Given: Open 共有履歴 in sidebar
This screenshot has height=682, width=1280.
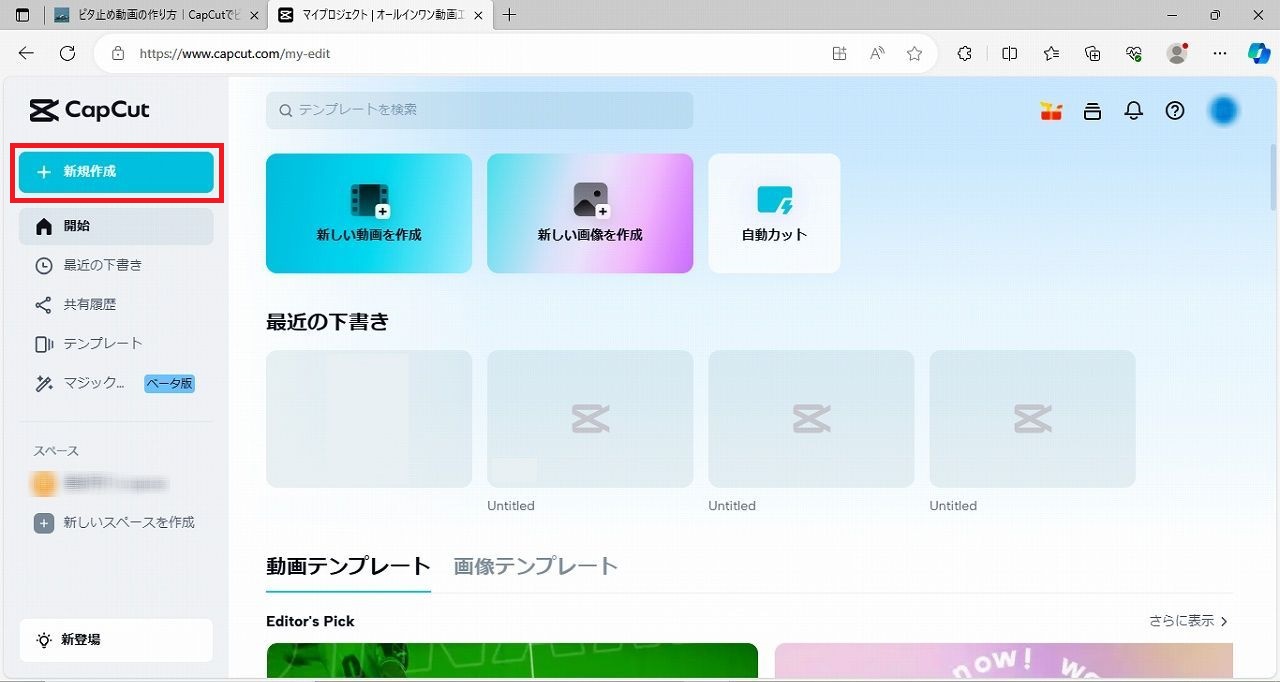Looking at the screenshot, I should coord(90,304).
